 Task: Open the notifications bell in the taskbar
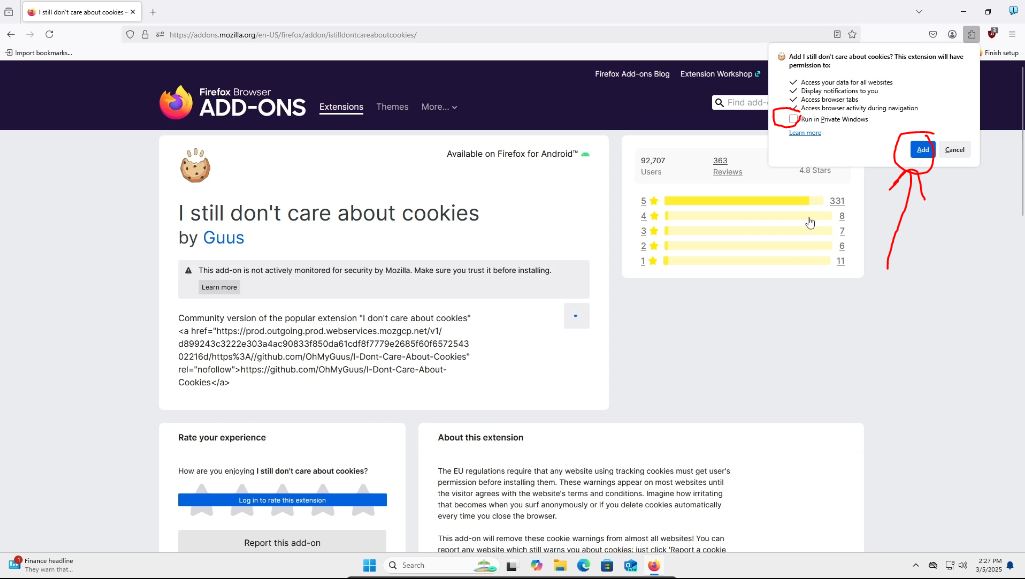[x=1011, y=565]
